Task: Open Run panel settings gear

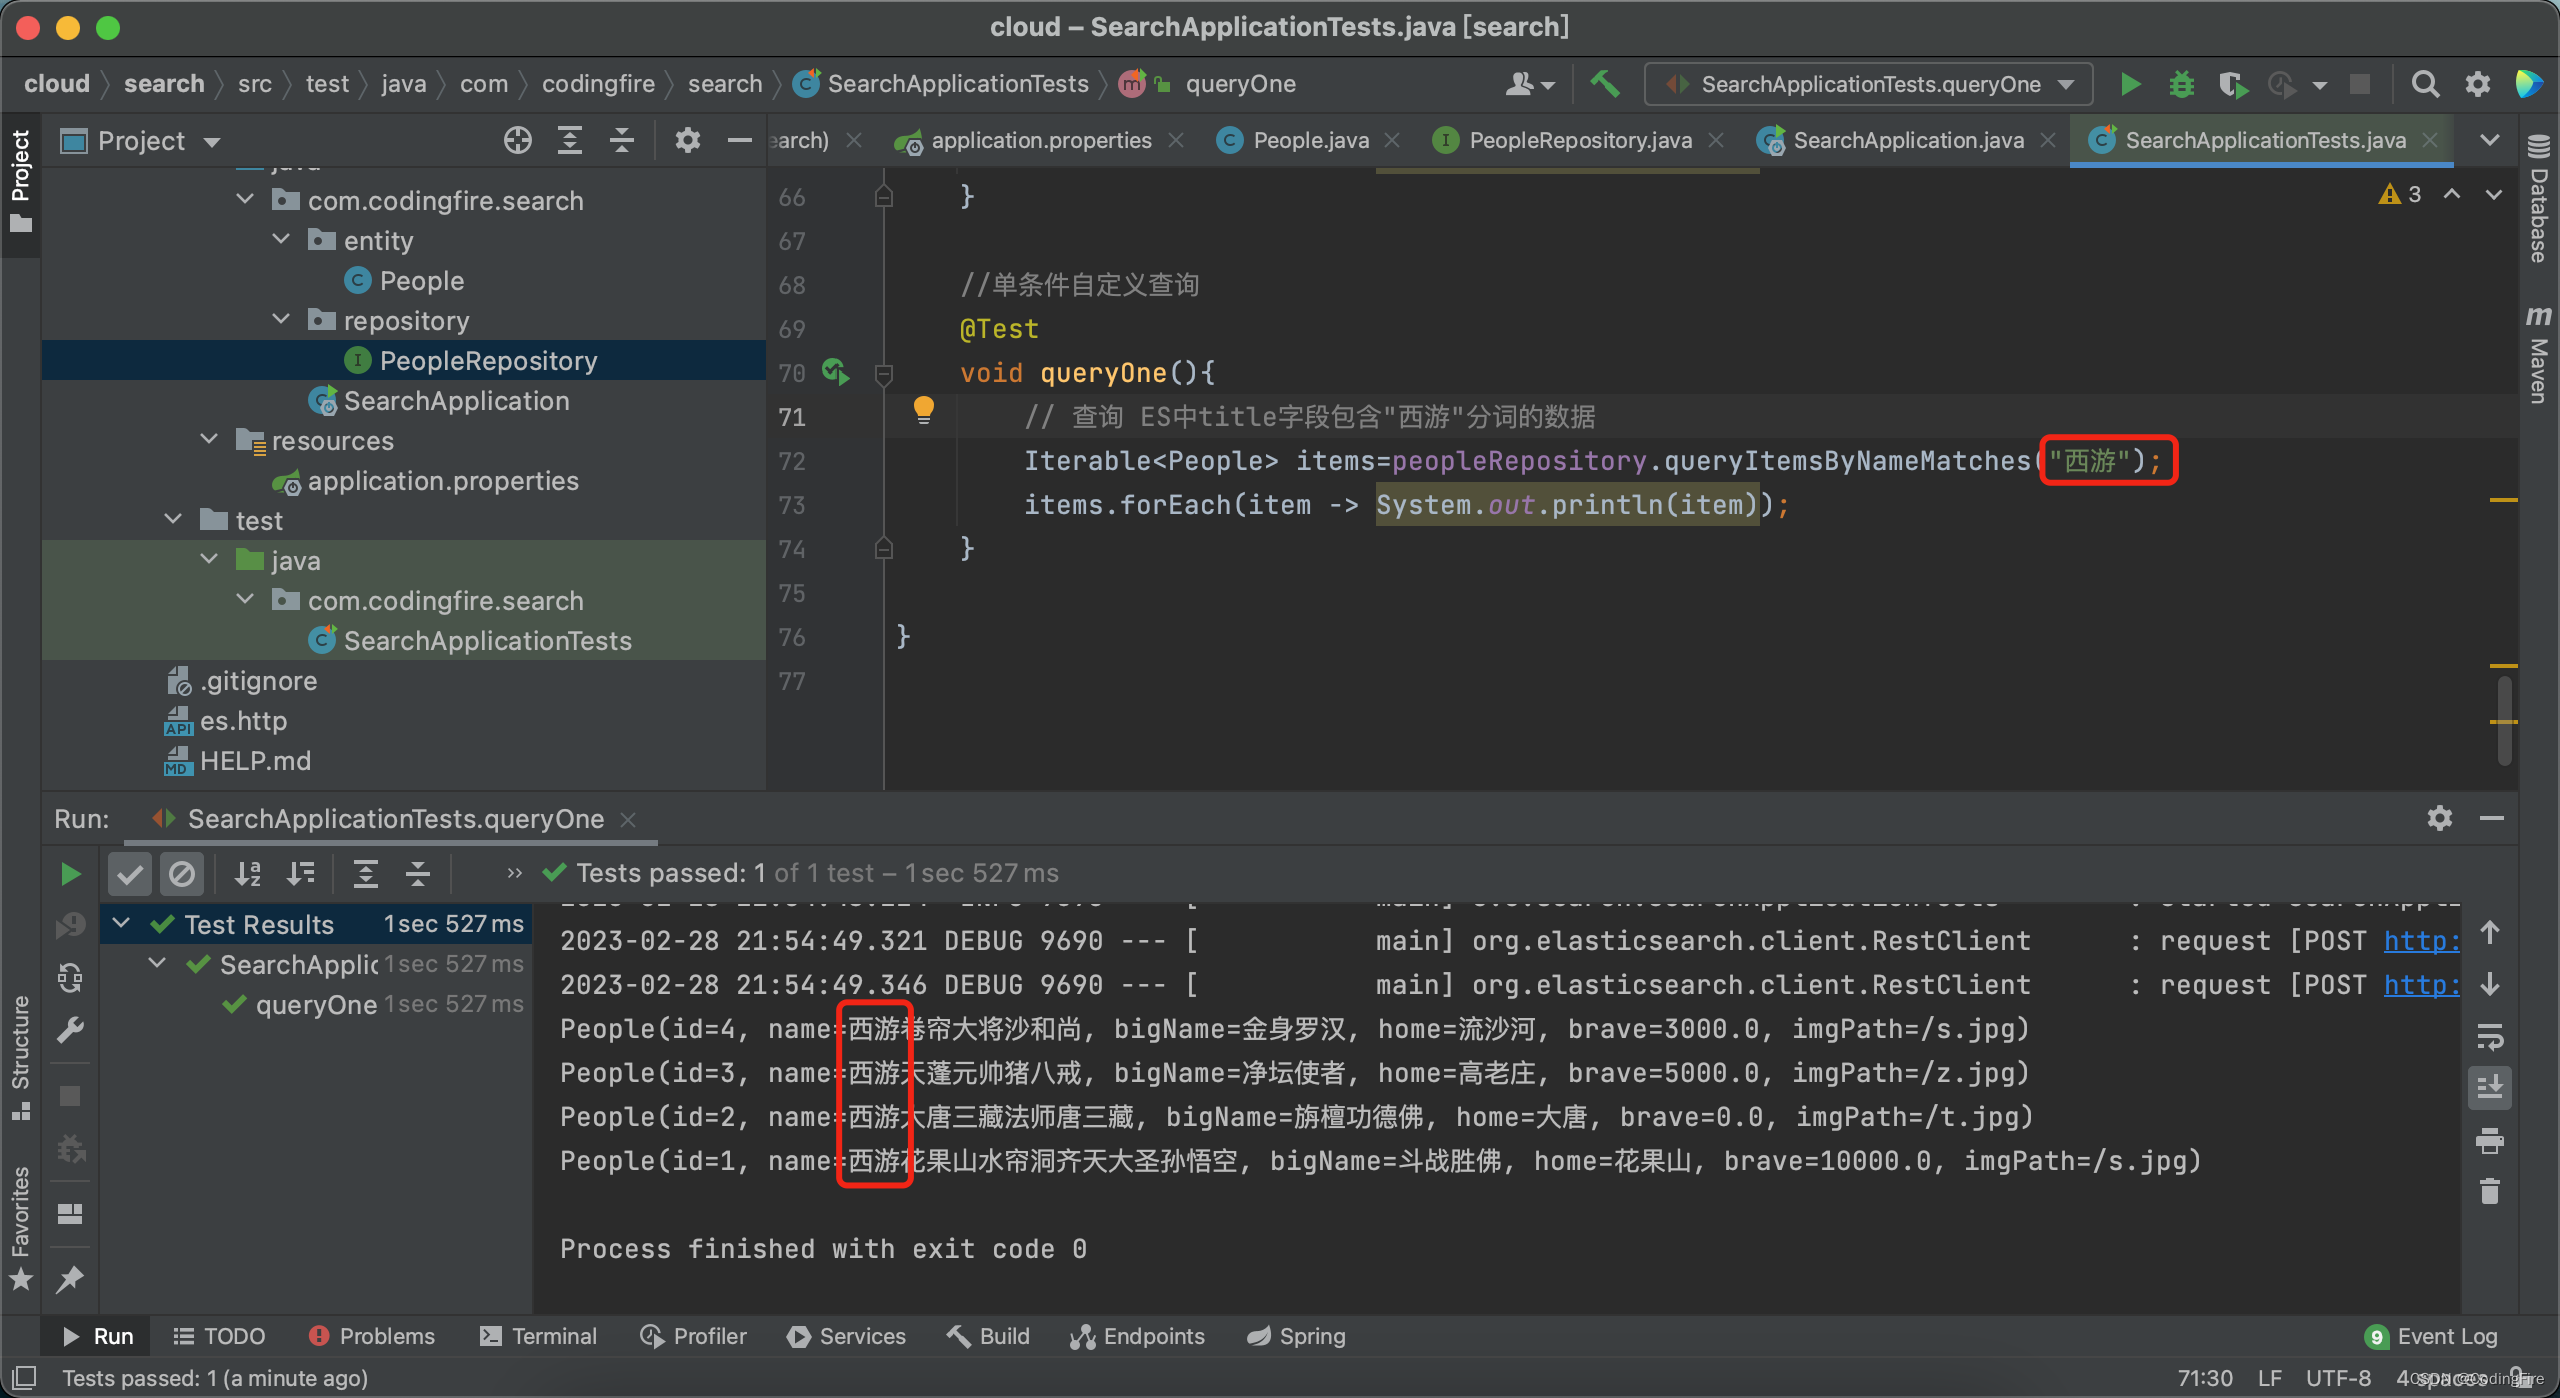Action: [2440, 818]
